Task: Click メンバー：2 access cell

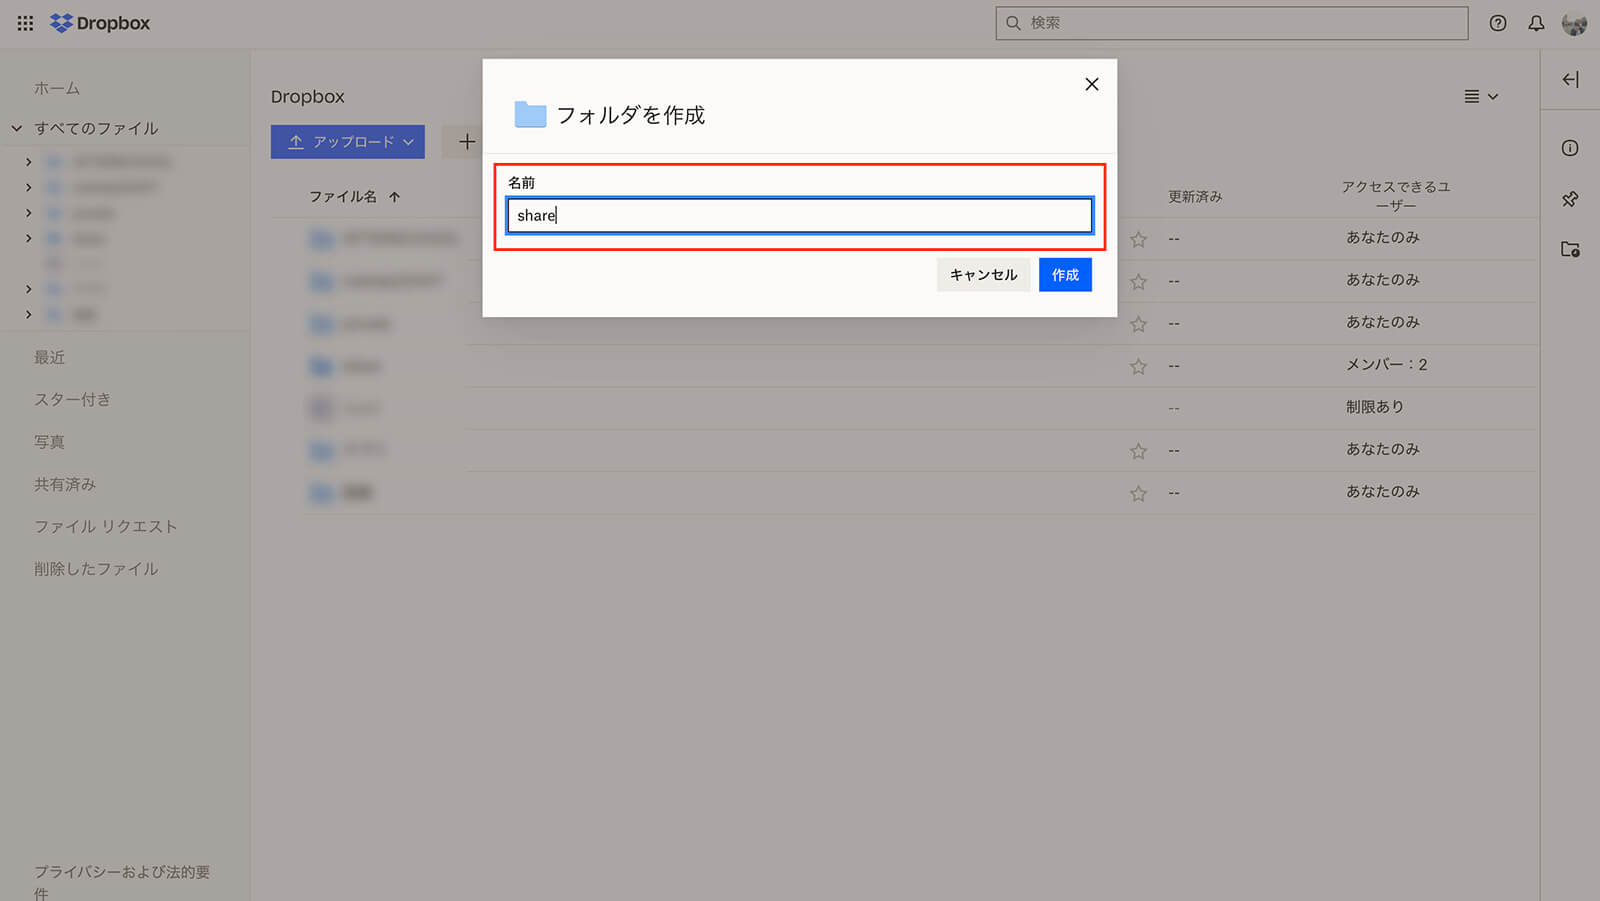Action: (1386, 365)
